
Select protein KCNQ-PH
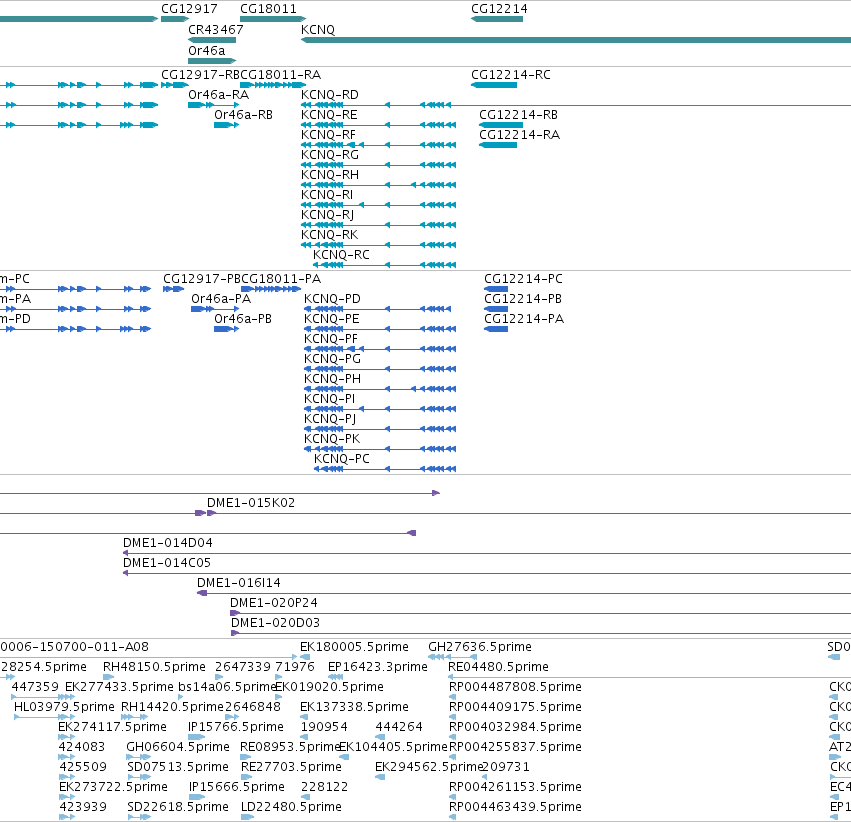pyautogui.click(x=380, y=389)
